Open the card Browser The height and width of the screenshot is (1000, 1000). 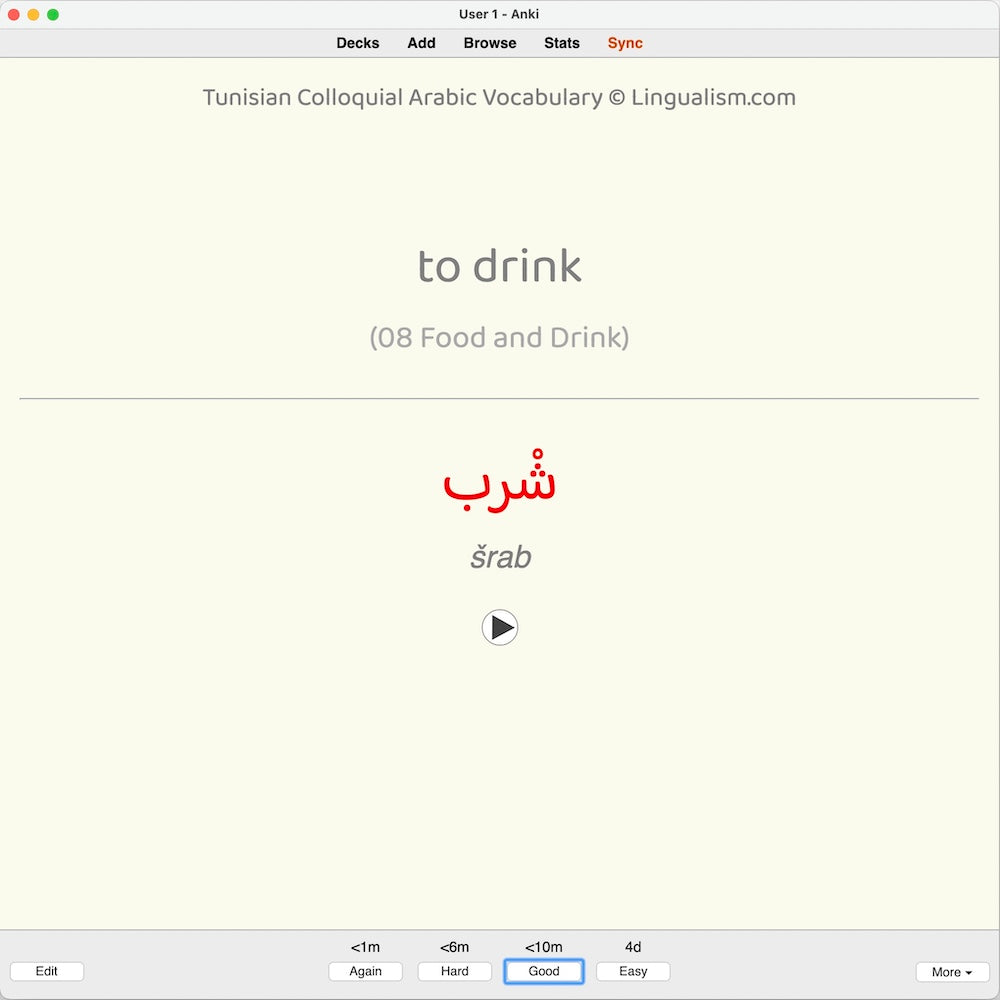tap(489, 43)
